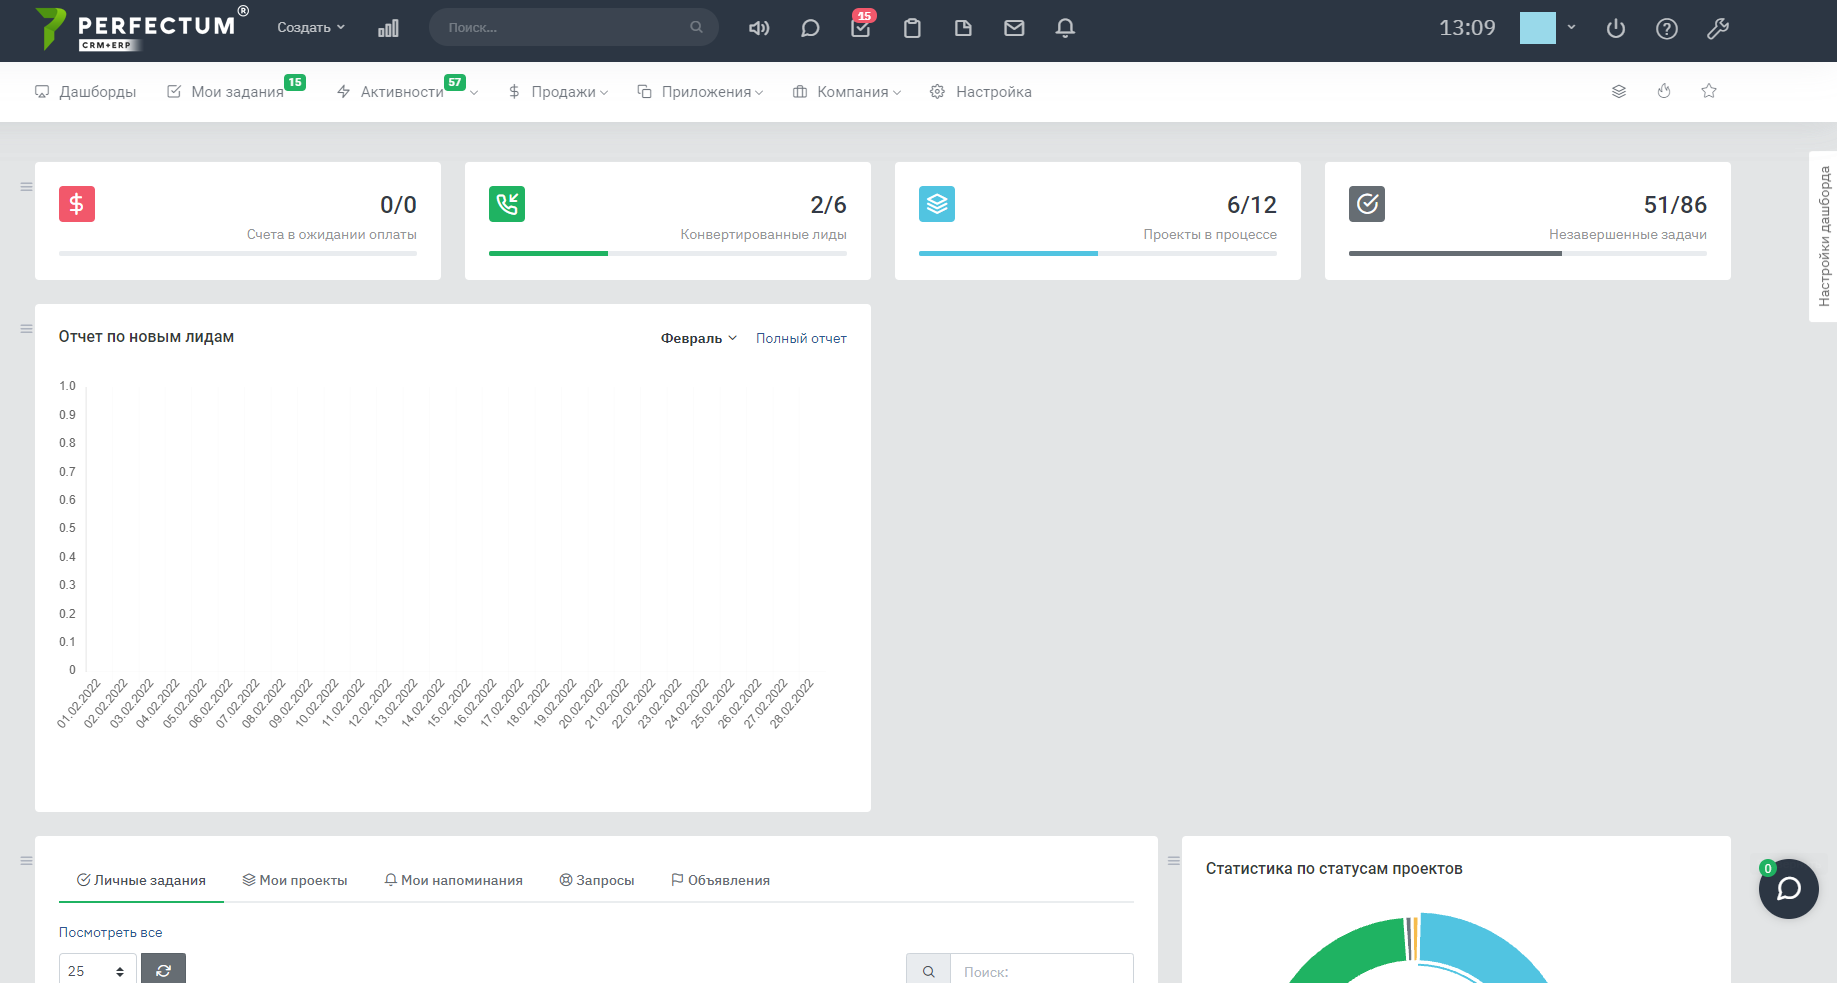Open the Февраль month selector
This screenshot has height=983, width=1837.
click(698, 338)
